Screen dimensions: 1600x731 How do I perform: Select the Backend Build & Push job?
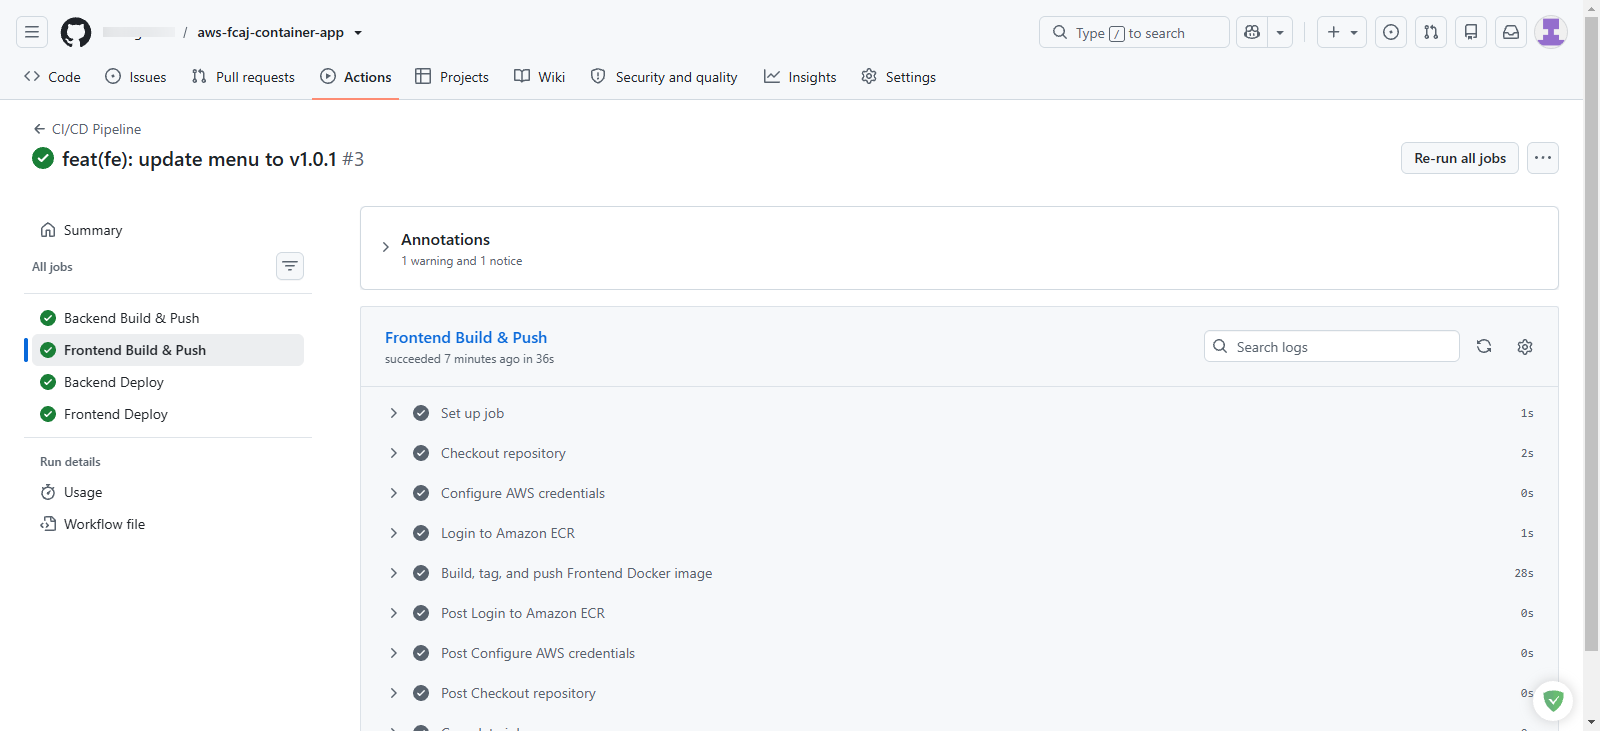click(168, 318)
